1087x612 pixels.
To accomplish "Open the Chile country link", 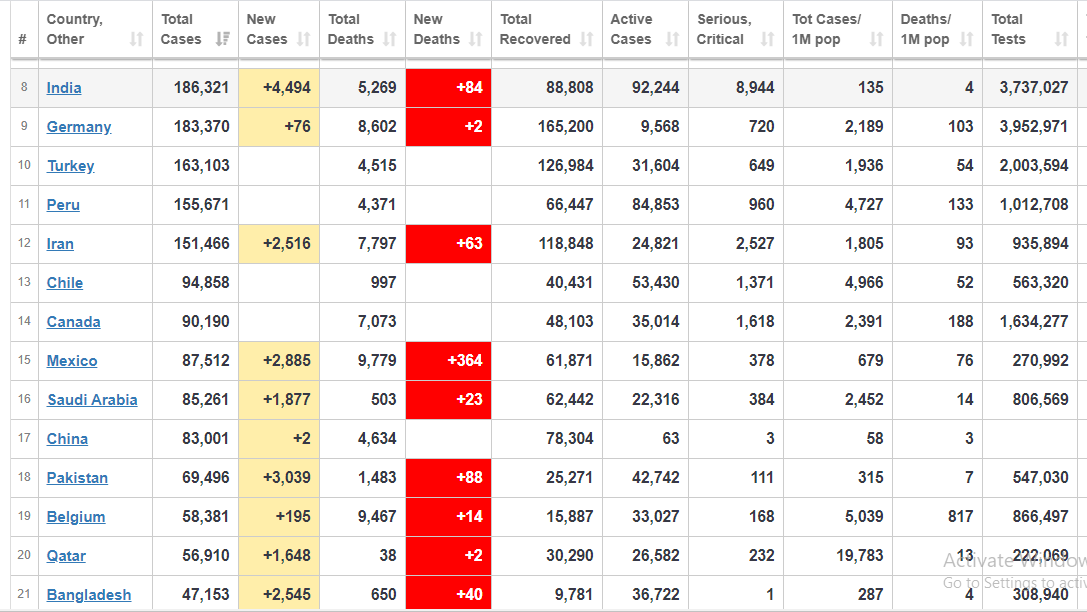I will pos(65,283).
